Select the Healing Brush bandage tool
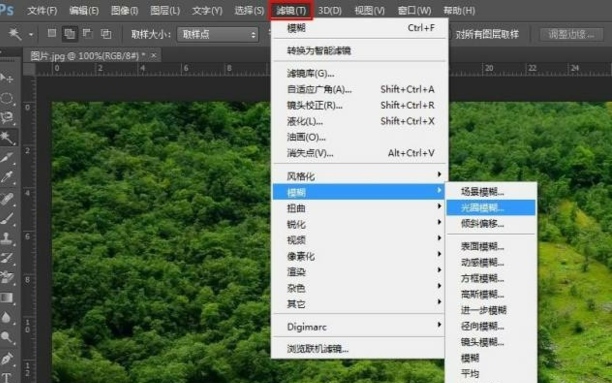This screenshot has width=612, height=383. (7, 199)
